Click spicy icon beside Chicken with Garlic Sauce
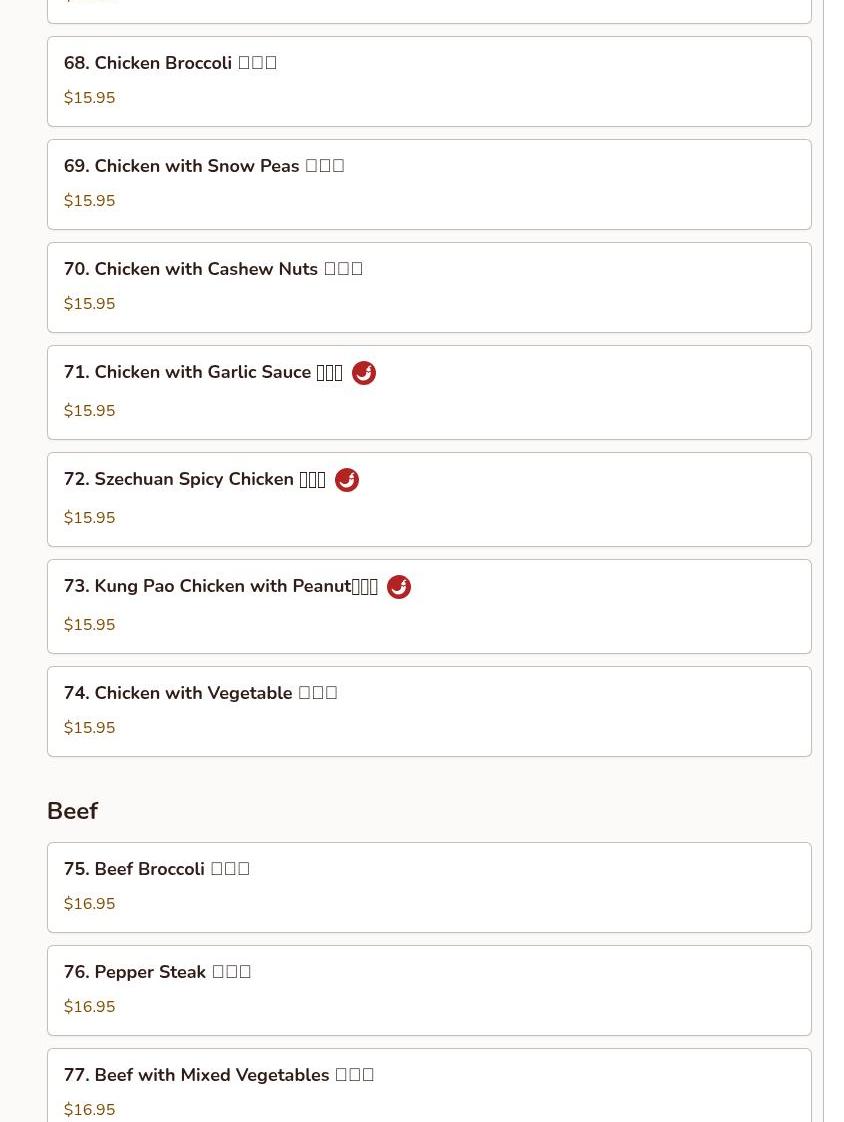This screenshot has width=844, height=1122. (x=364, y=373)
